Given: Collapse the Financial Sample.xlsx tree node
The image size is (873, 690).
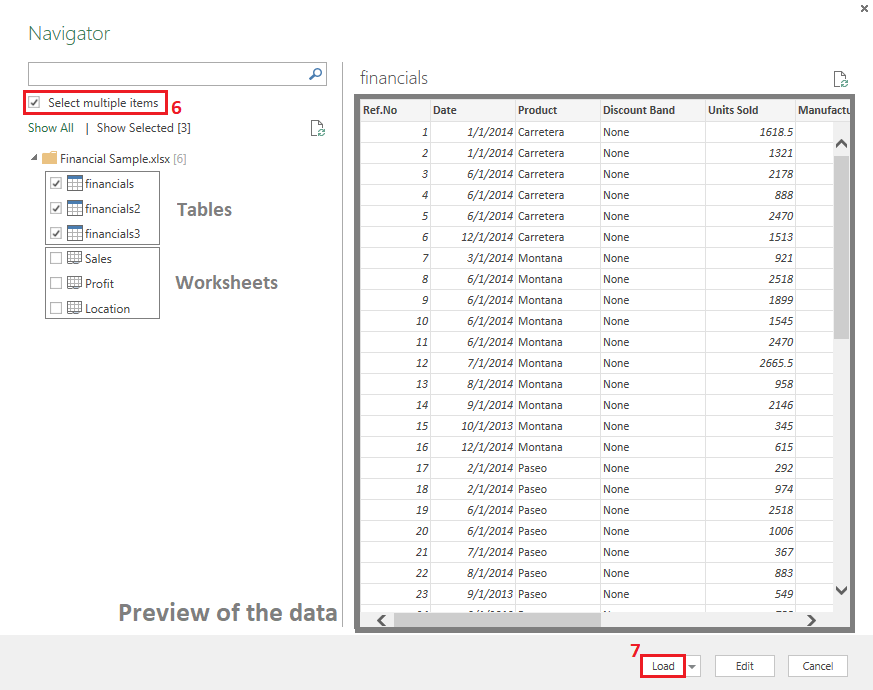Looking at the screenshot, I should coord(35,158).
